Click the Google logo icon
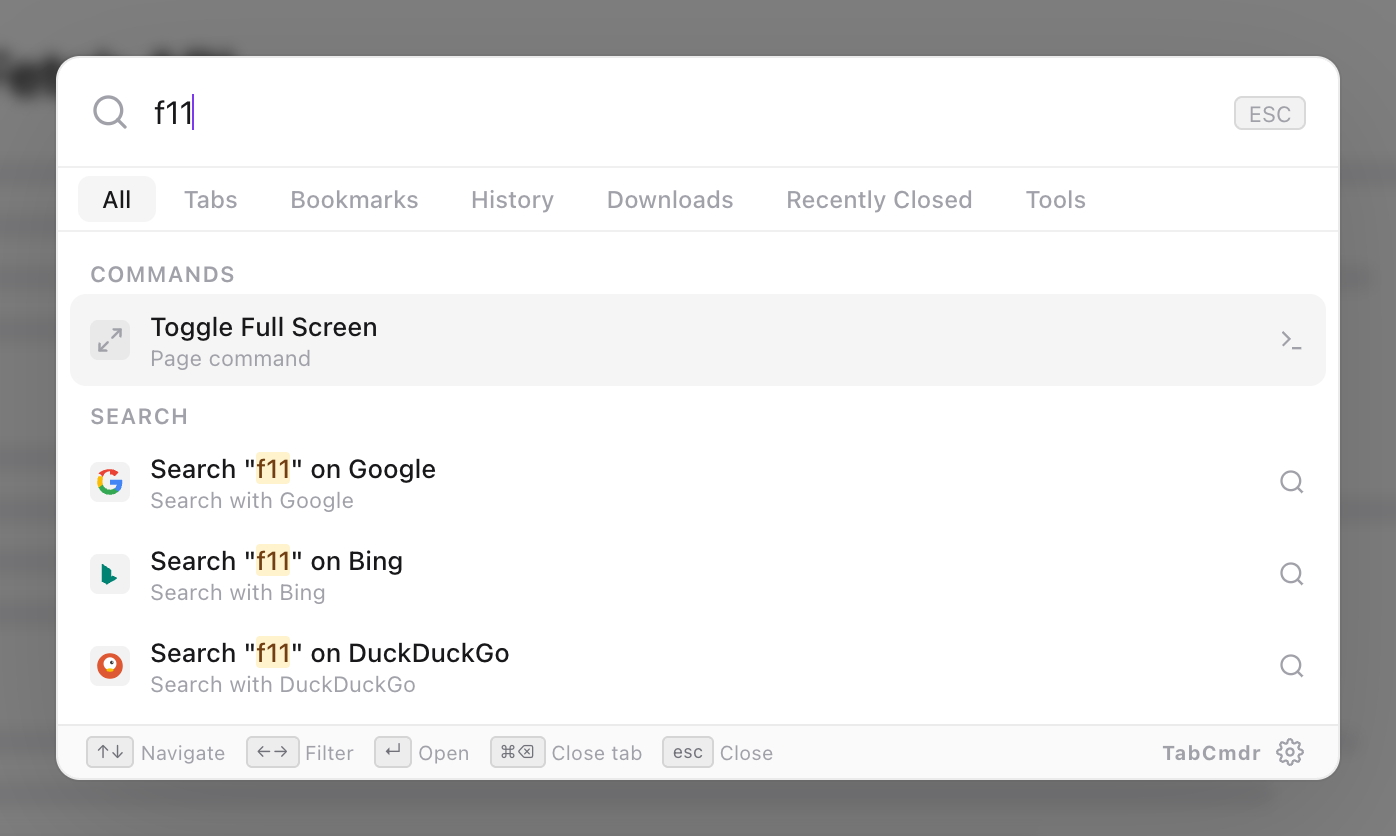 coord(110,482)
